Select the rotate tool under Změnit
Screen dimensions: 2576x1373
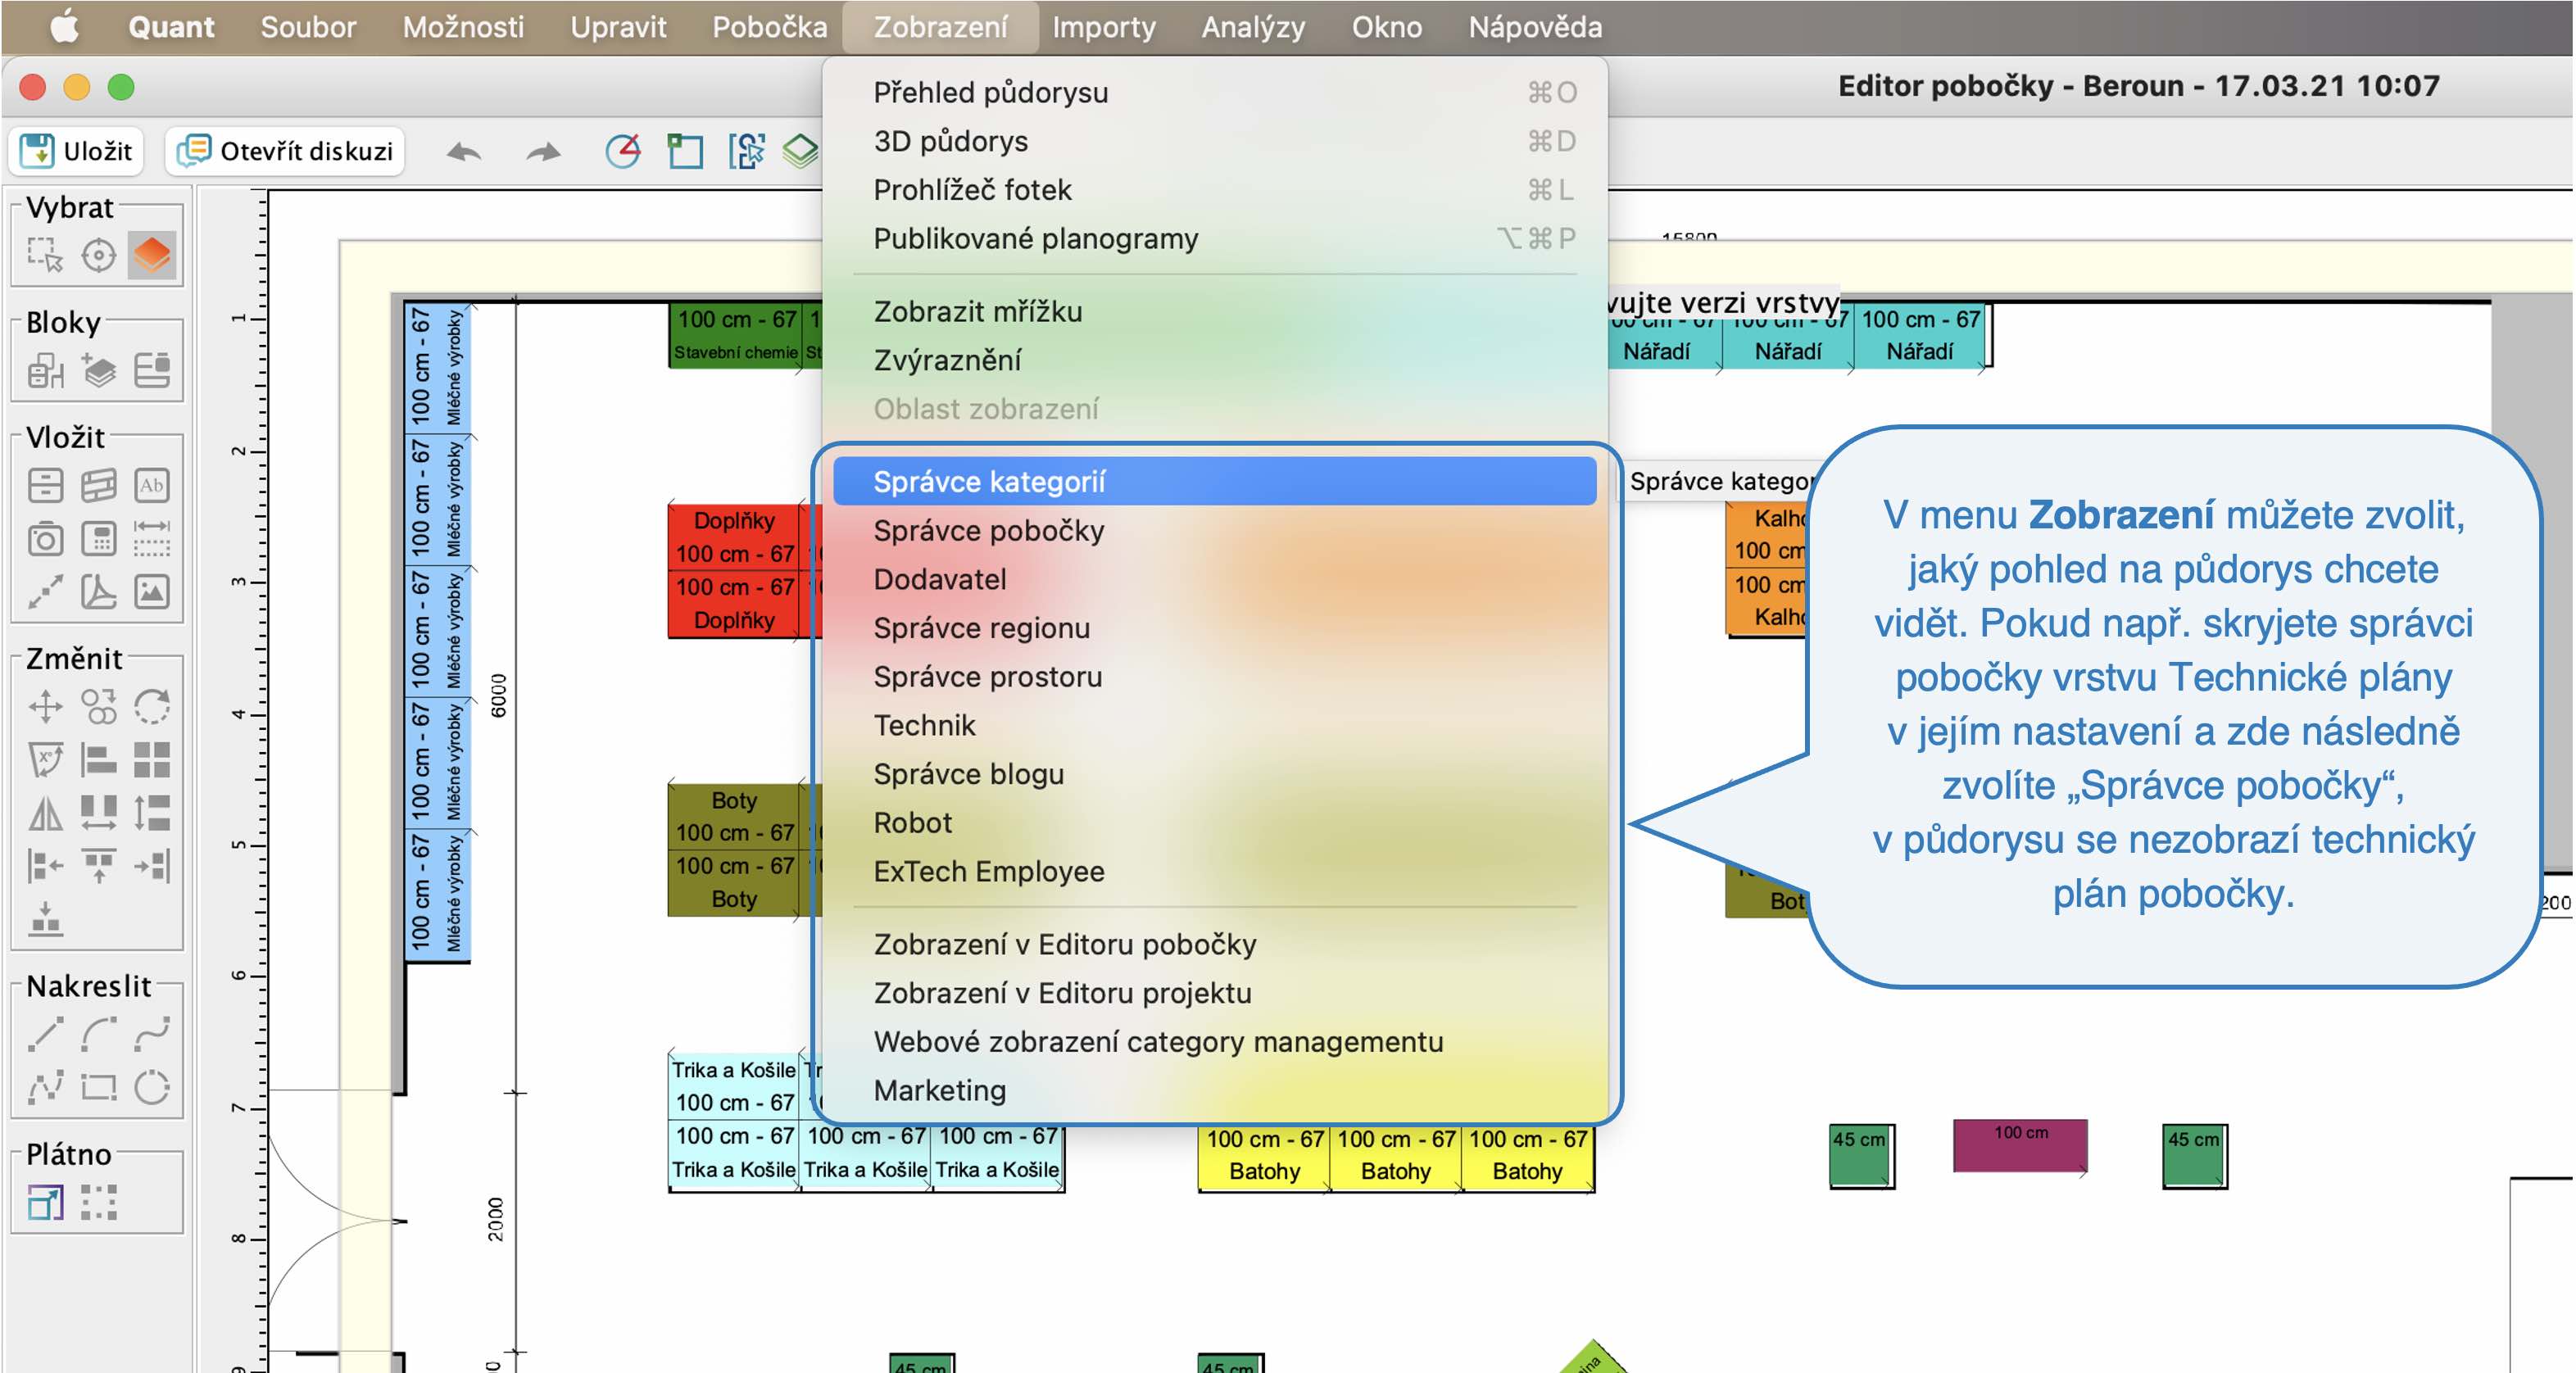pos(152,707)
